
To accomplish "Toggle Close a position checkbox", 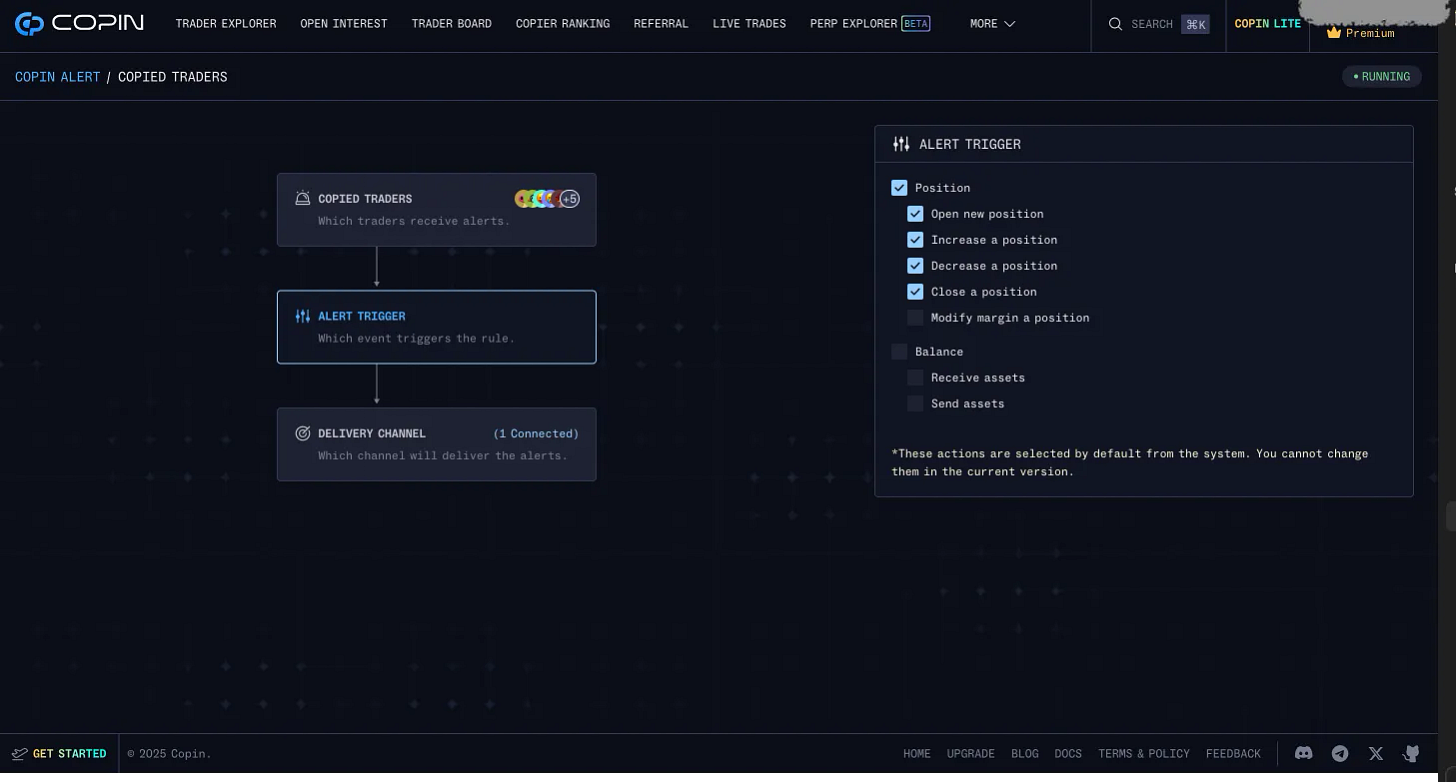I will coord(915,292).
